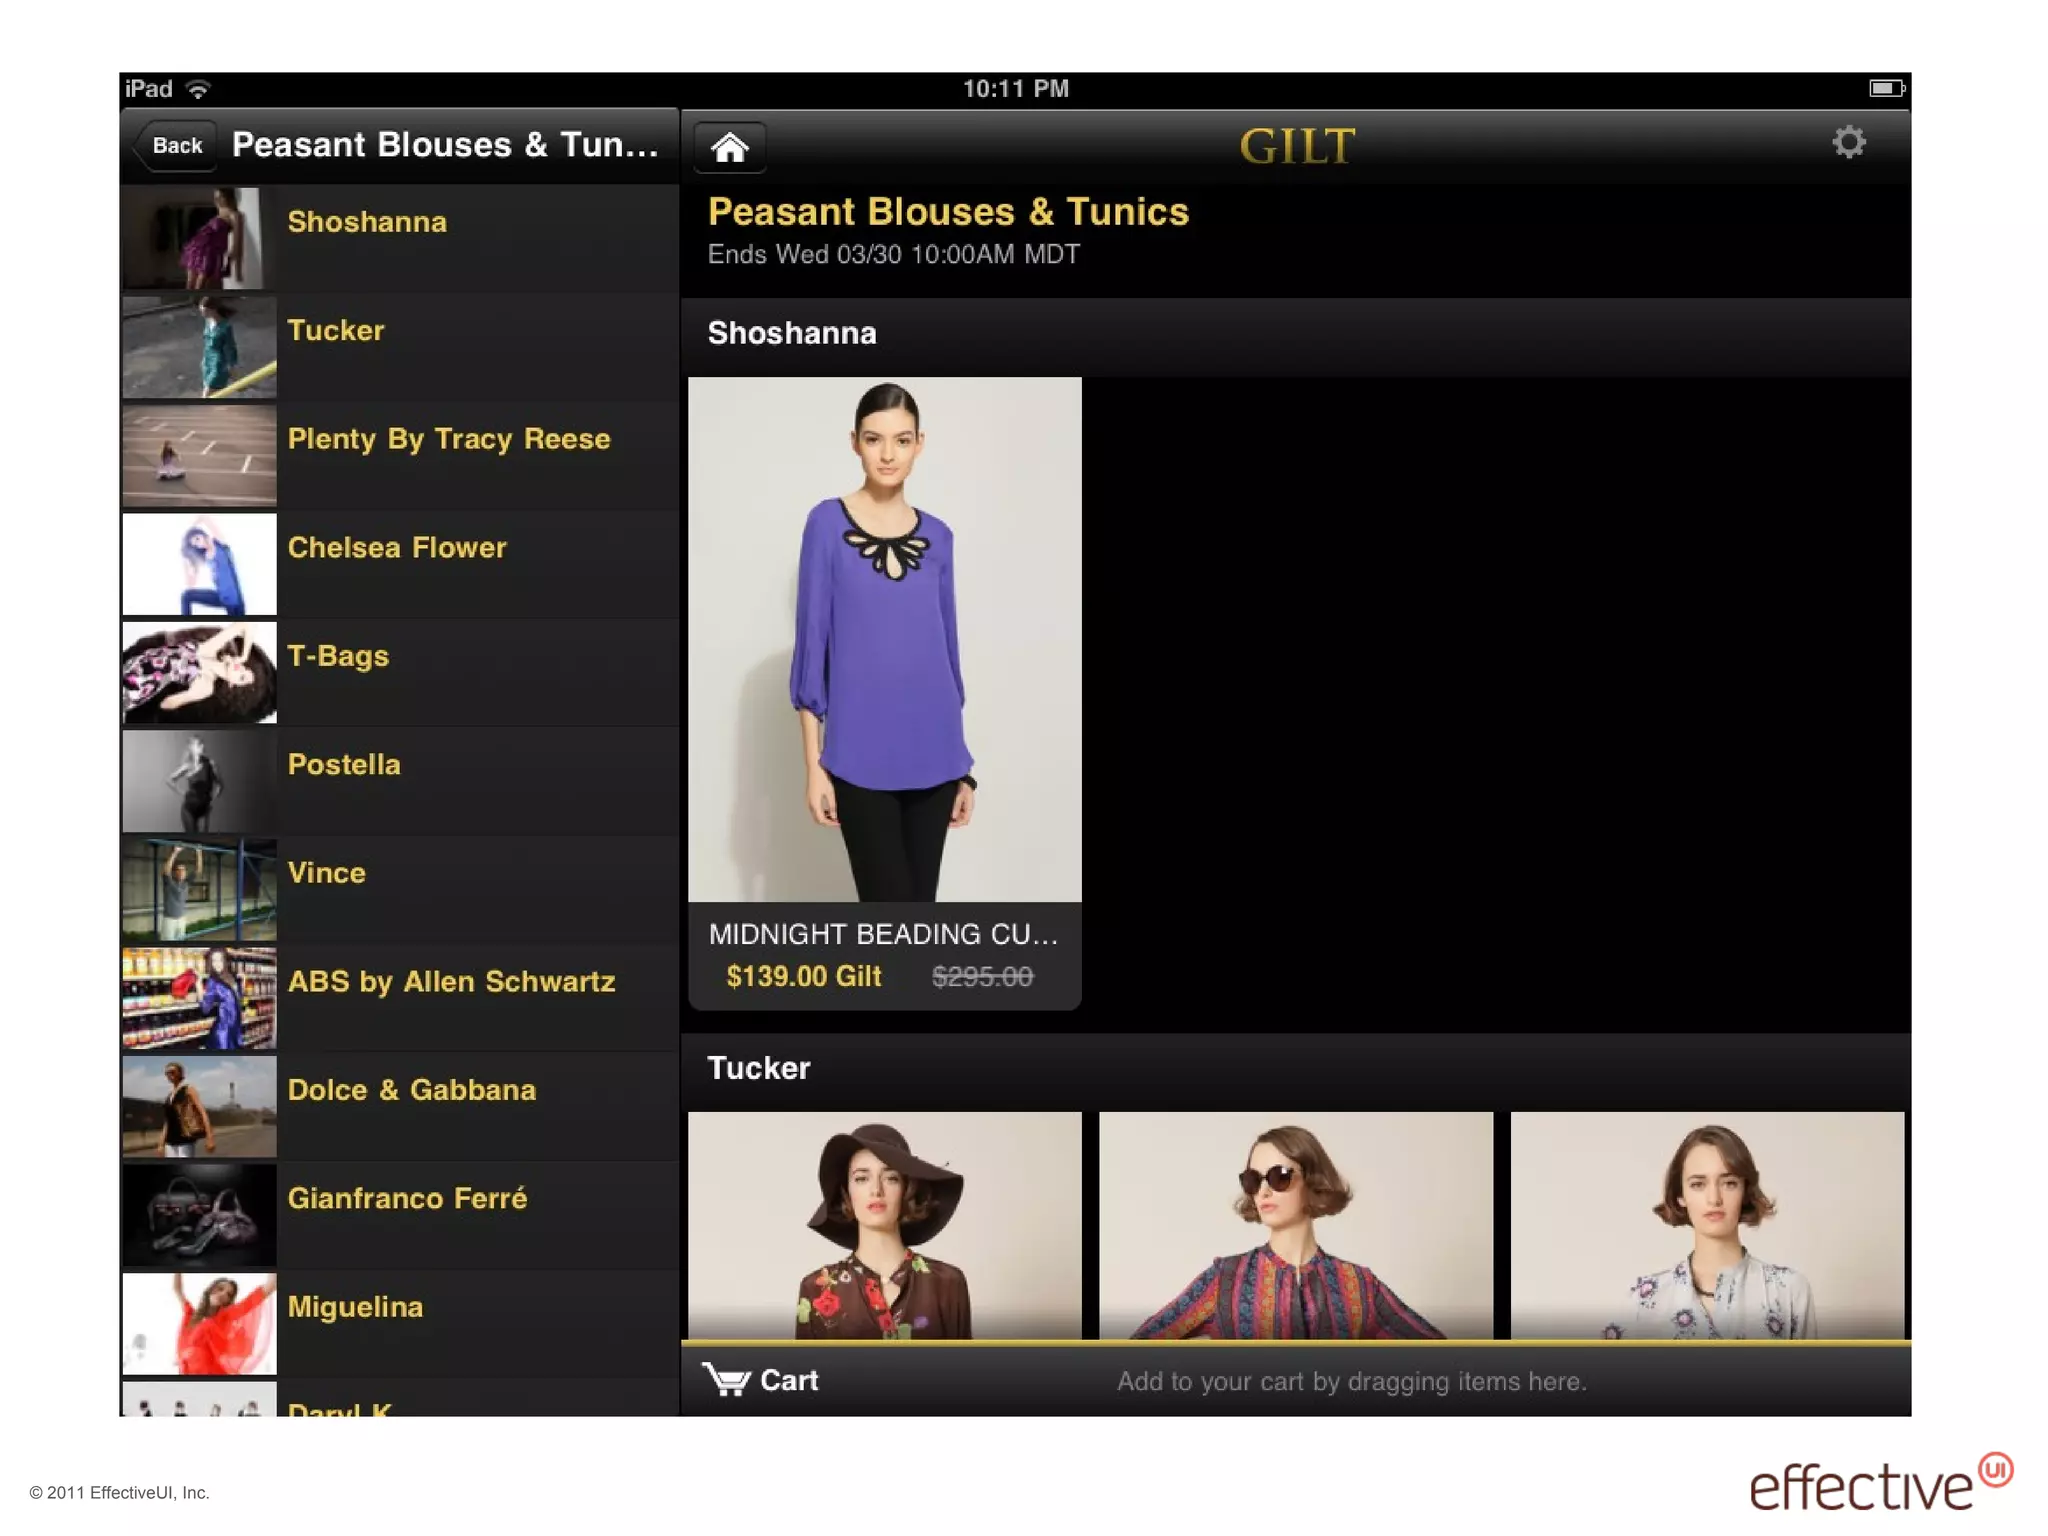Select ABS by Allen Schwartz
2048x1536 pixels.
451,982
